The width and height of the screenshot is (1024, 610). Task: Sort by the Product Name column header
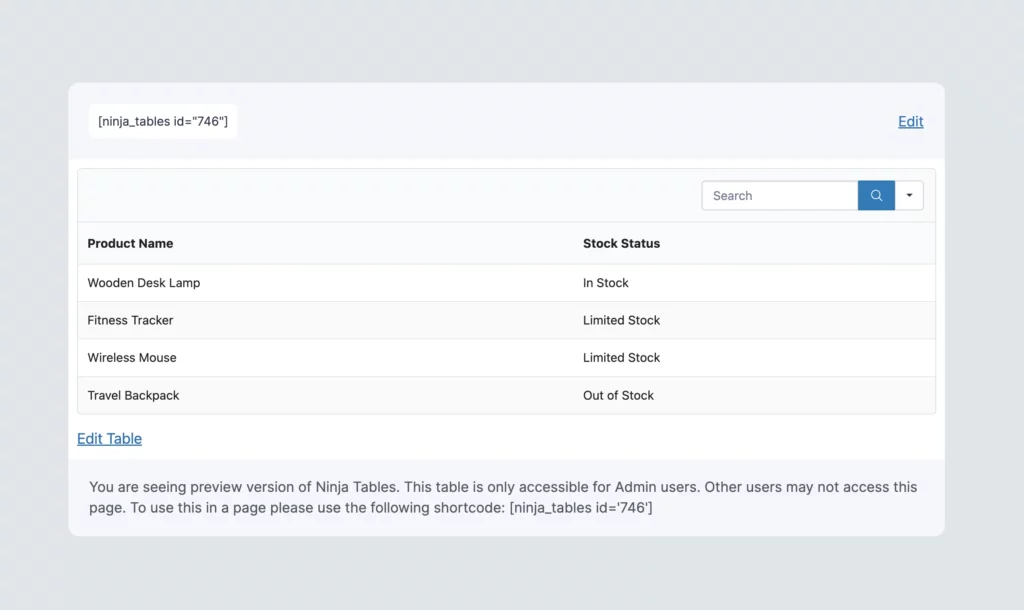pyautogui.click(x=130, y=244)
